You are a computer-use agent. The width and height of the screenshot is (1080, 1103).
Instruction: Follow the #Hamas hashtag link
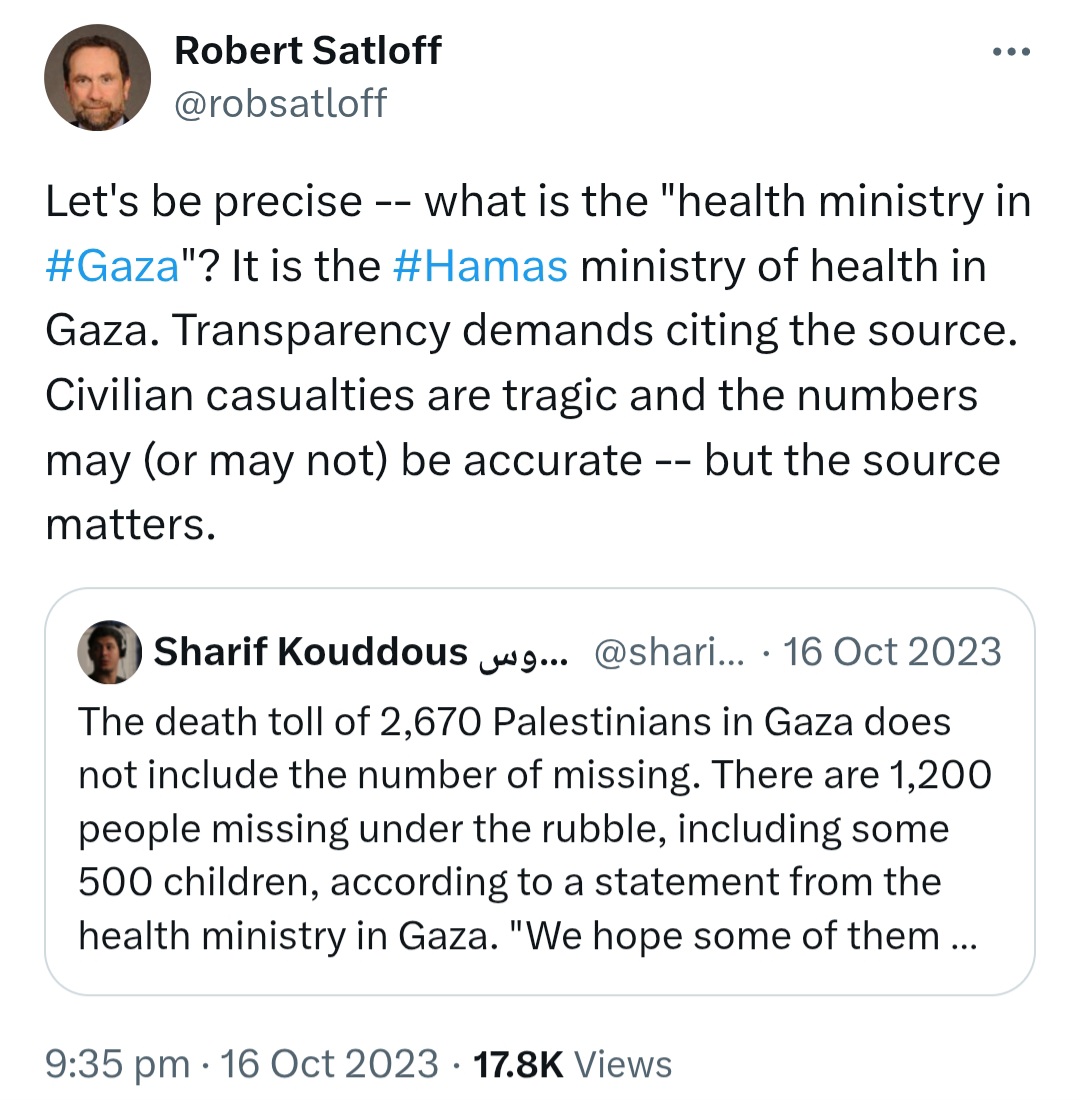481,267
